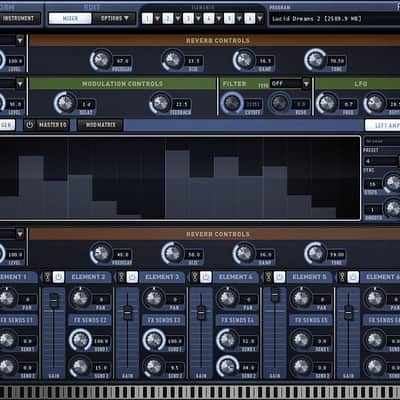Select the Left Amp button
The width and height of the screenshot is (400, 400).
pos(383,125)
